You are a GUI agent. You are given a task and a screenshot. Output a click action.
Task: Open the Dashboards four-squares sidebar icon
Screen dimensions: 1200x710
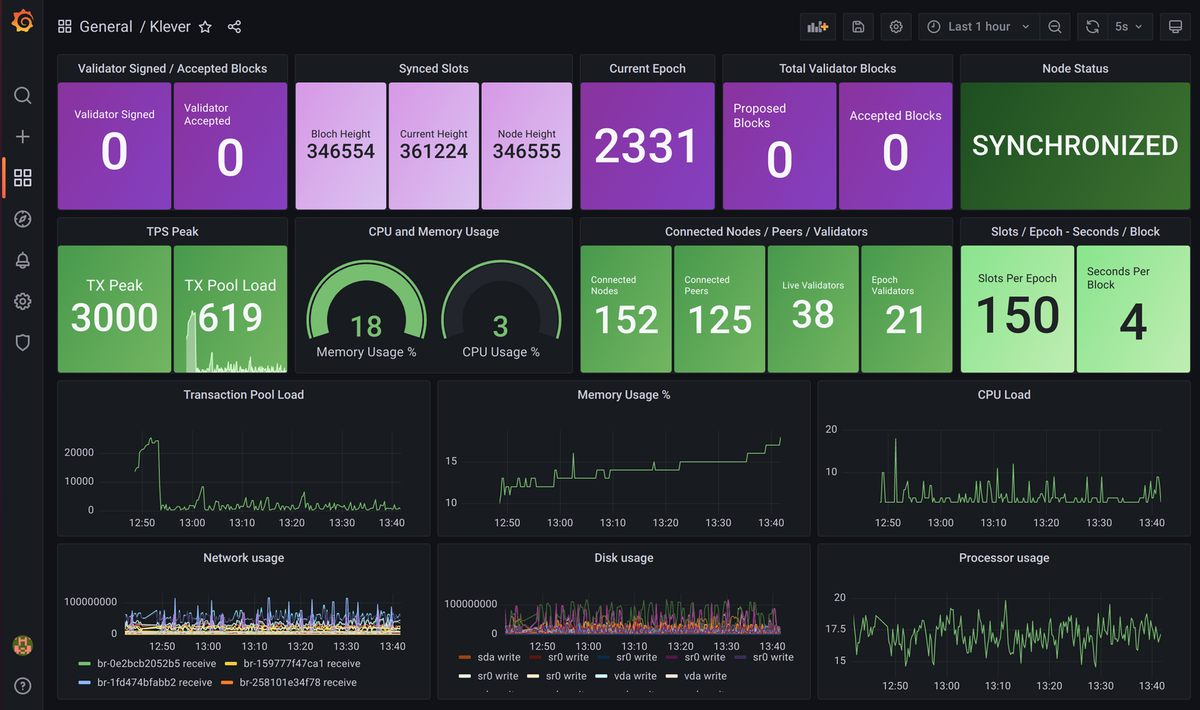(x=22, y=178)
